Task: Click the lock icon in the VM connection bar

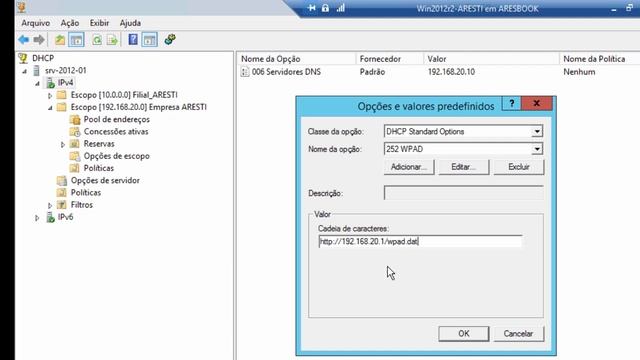Action: click(x=325, y=8)
